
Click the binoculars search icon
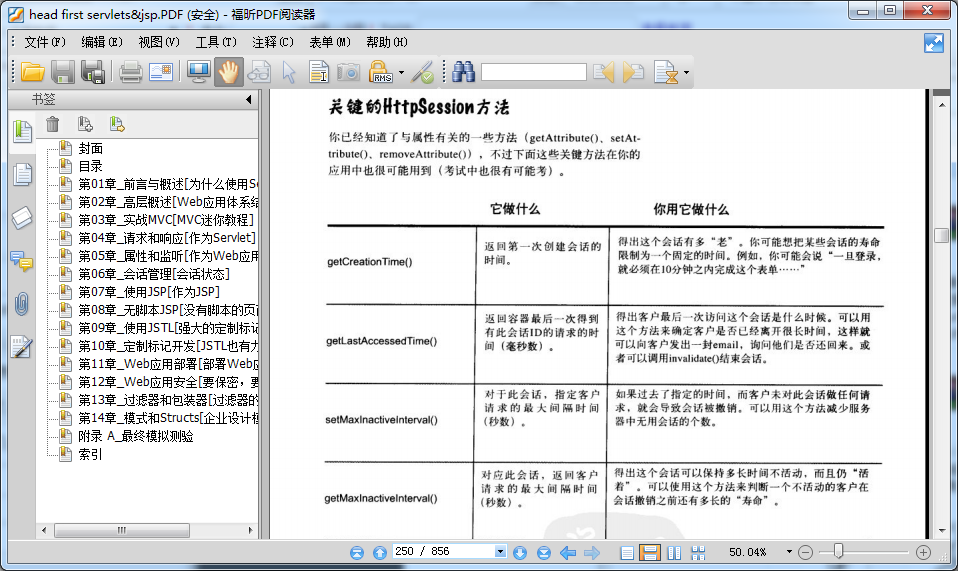(x=463, y=72)
